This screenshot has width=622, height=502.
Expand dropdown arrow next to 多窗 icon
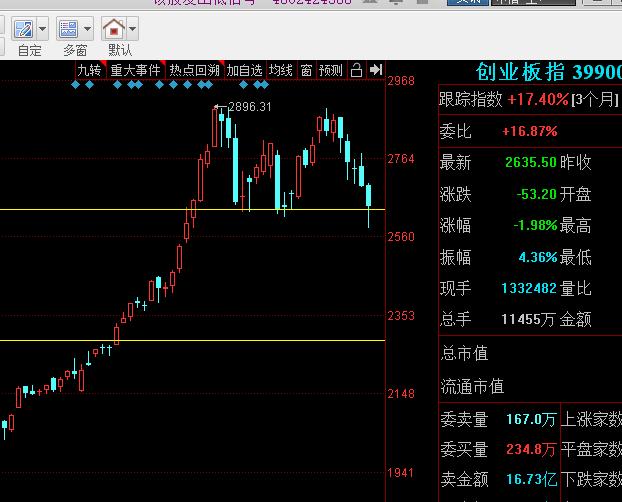click(x=88, y=29)
